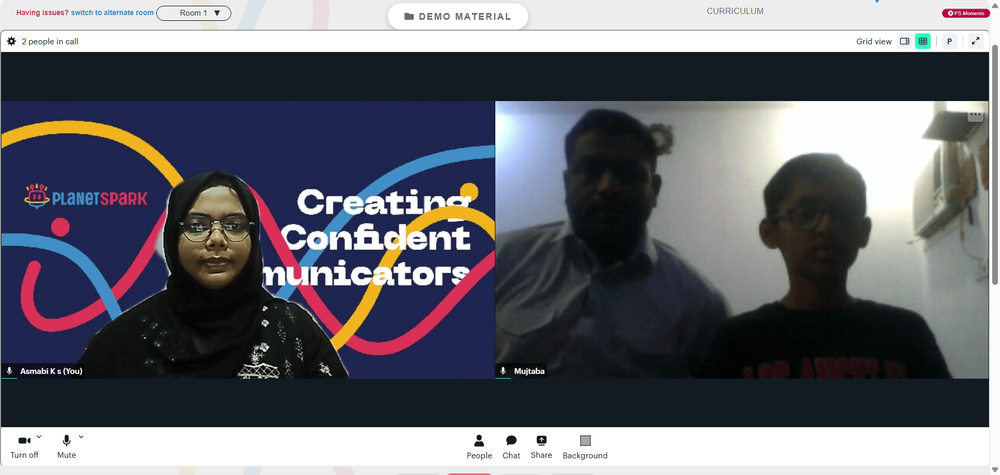Share your screen

(x=541, y=447)
